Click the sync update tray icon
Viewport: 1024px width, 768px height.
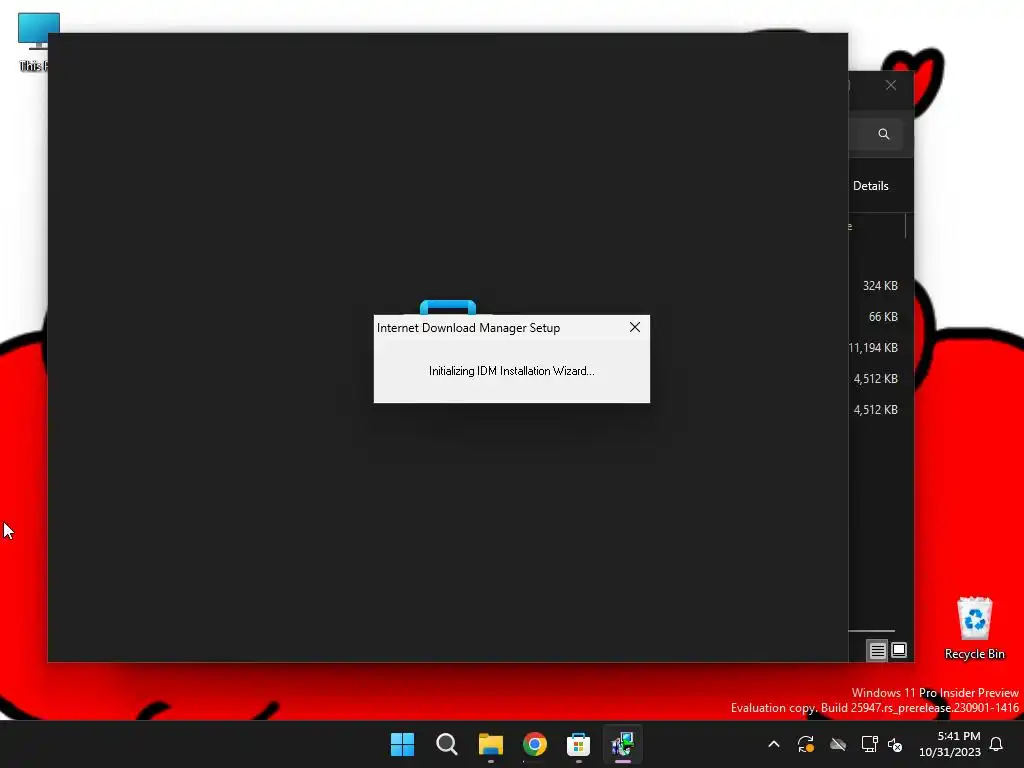point(805,744)
